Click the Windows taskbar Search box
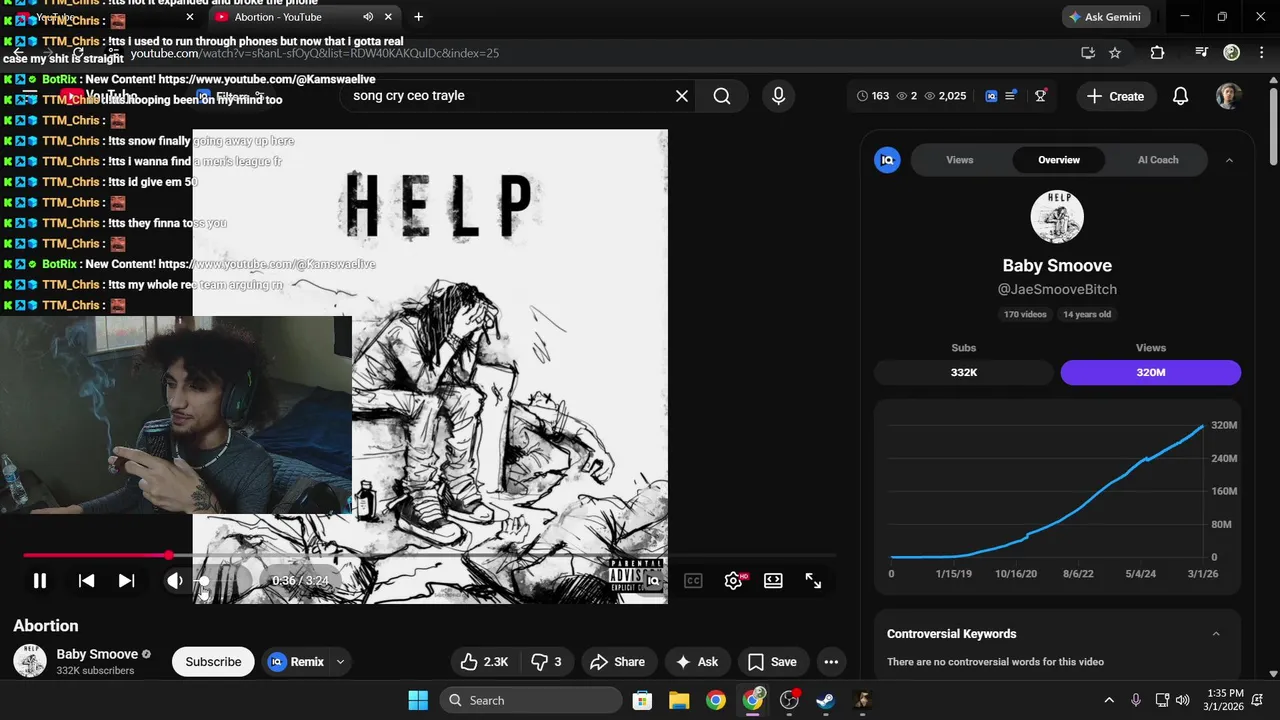Screen dimensions: 1280x720 click(532, 700)
